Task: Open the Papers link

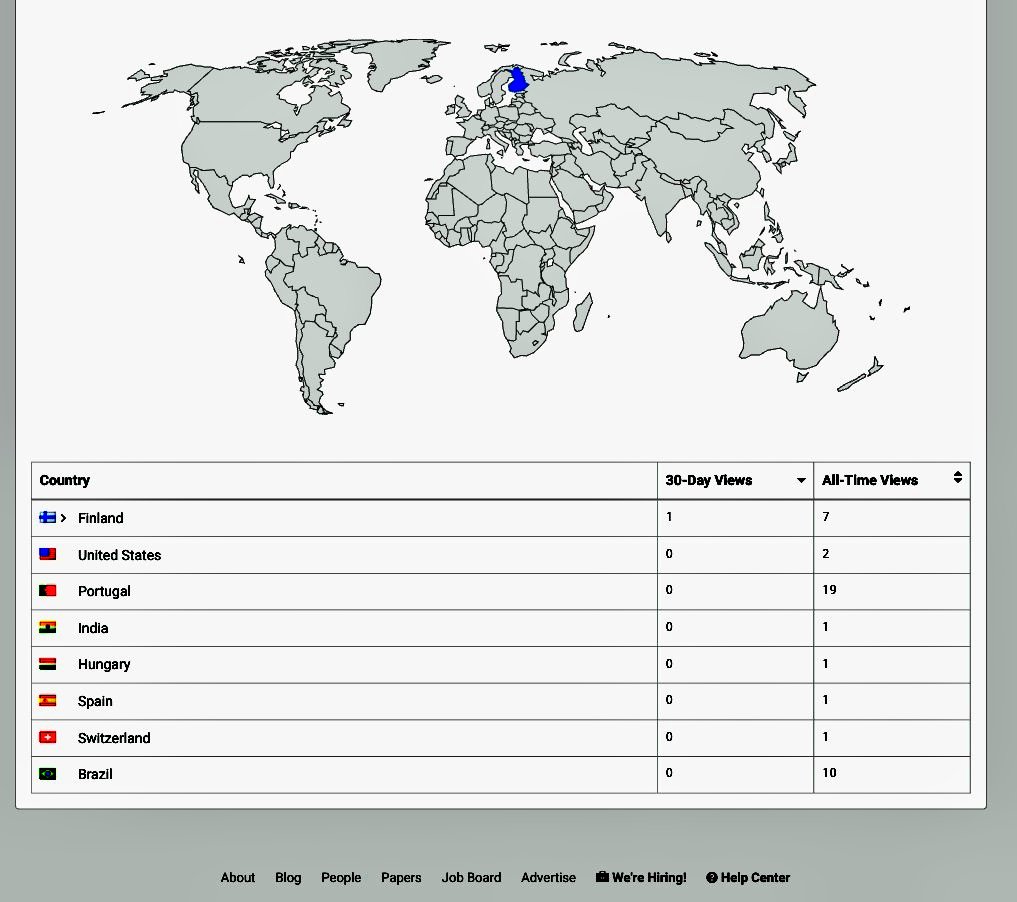Action: pos(401,877)
